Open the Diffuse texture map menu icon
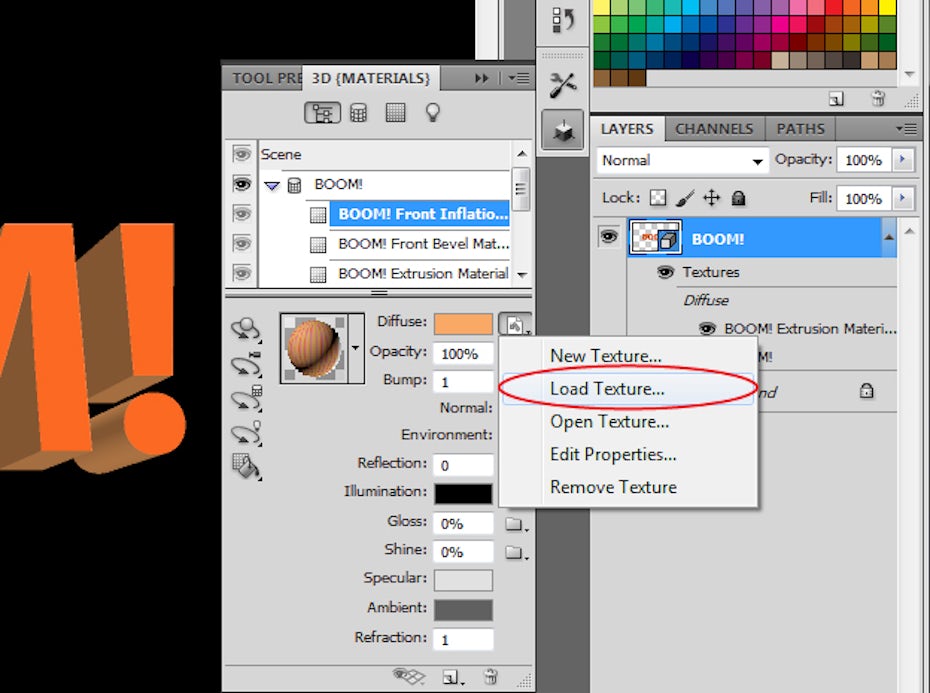930x693 pixels. point(514,324)
